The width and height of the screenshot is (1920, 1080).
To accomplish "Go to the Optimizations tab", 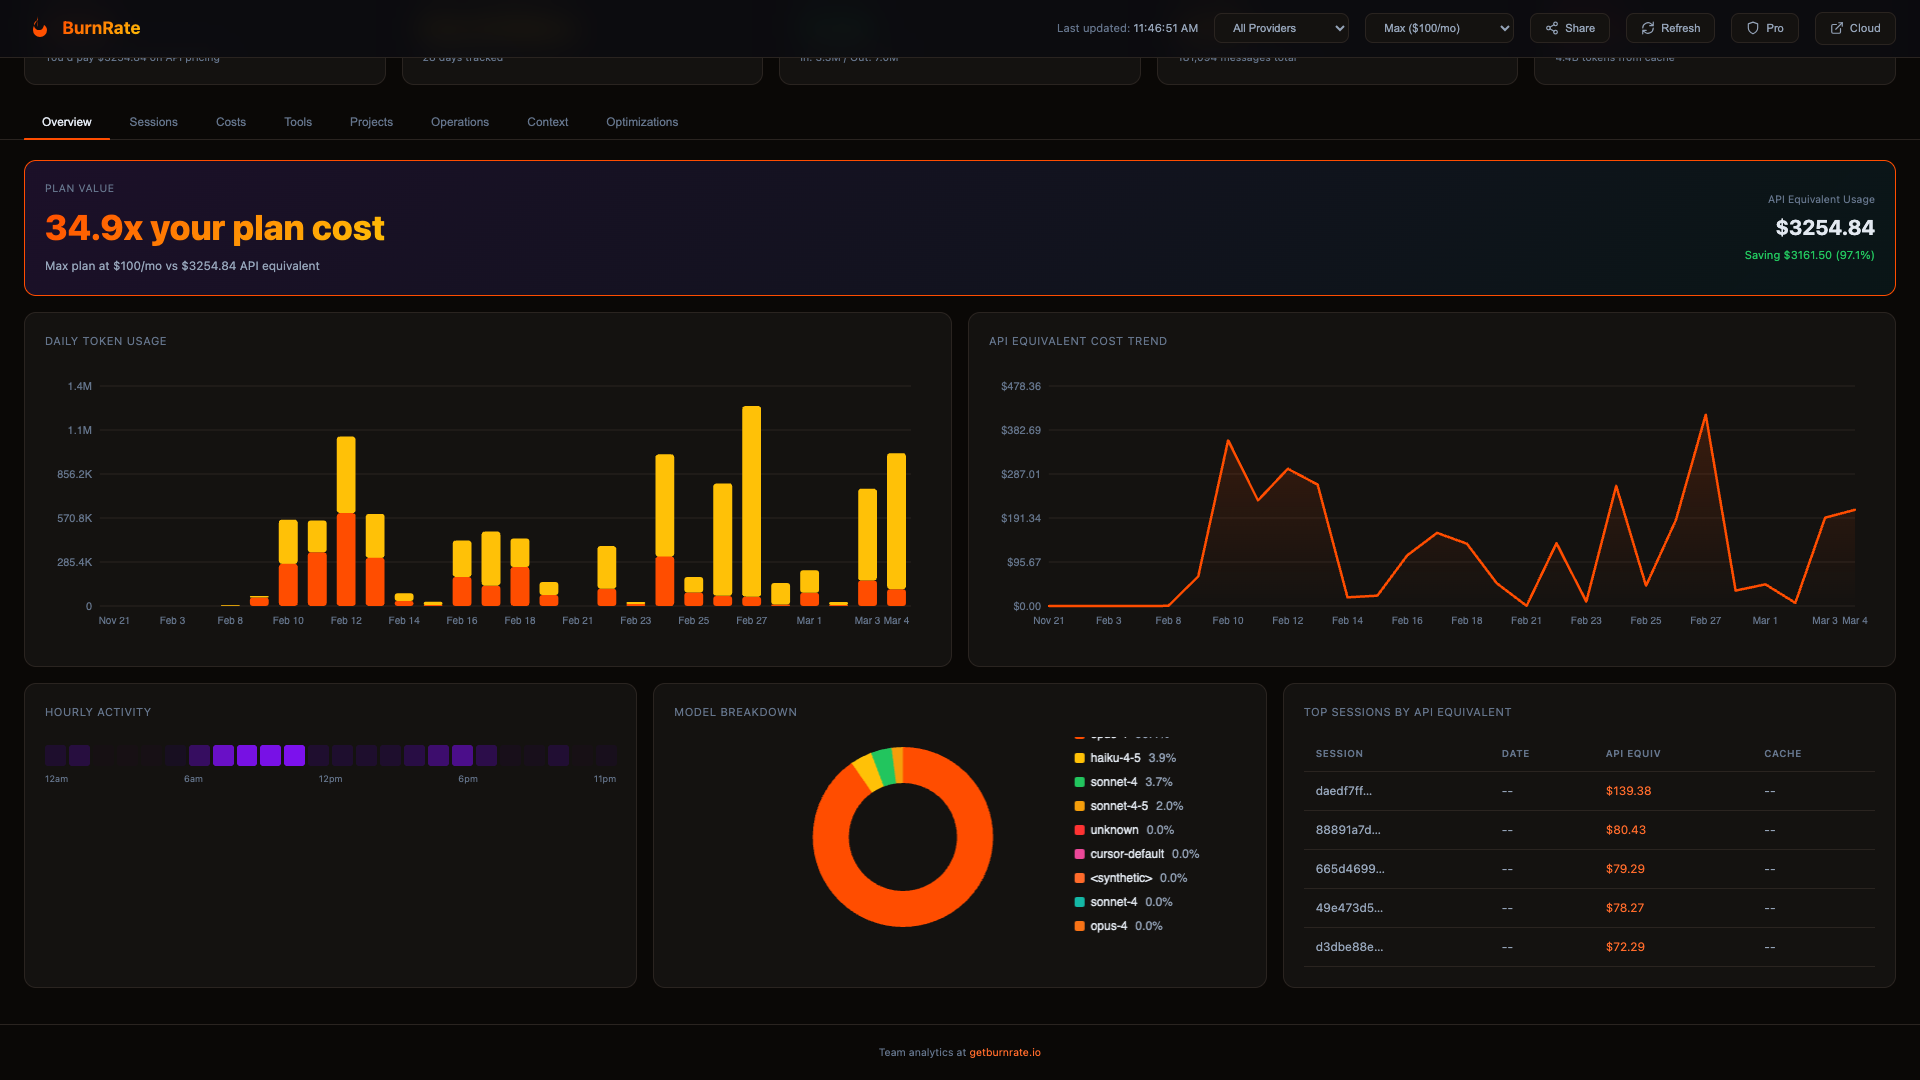I will (642, 122).
